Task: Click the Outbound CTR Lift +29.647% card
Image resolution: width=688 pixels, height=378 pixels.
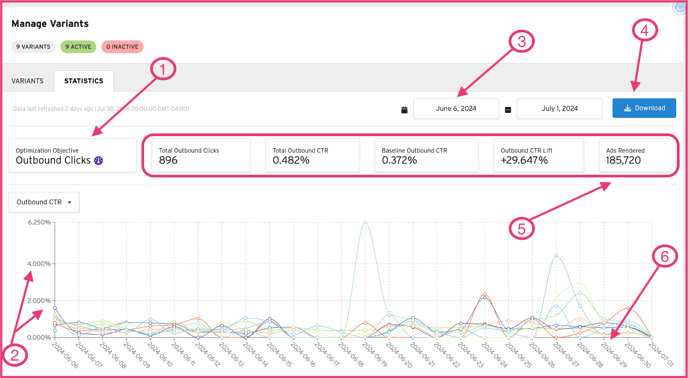Action: click(x=539, y=155)
